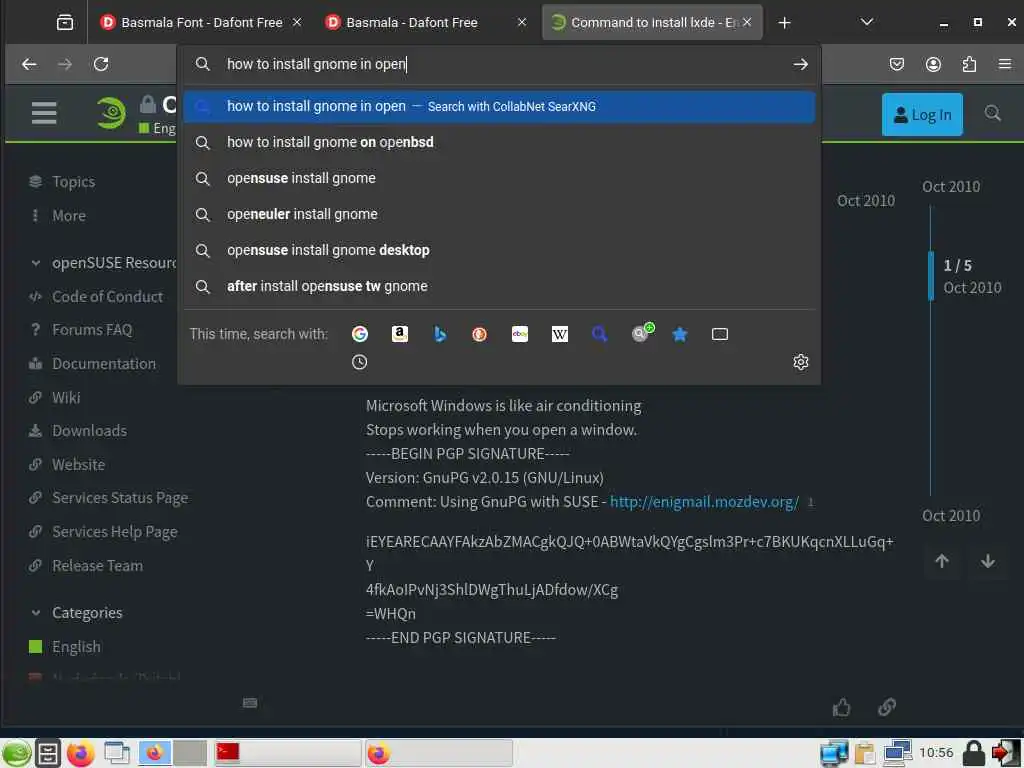Click the openSUSE logo in the forum header

(x=111, y=112)
